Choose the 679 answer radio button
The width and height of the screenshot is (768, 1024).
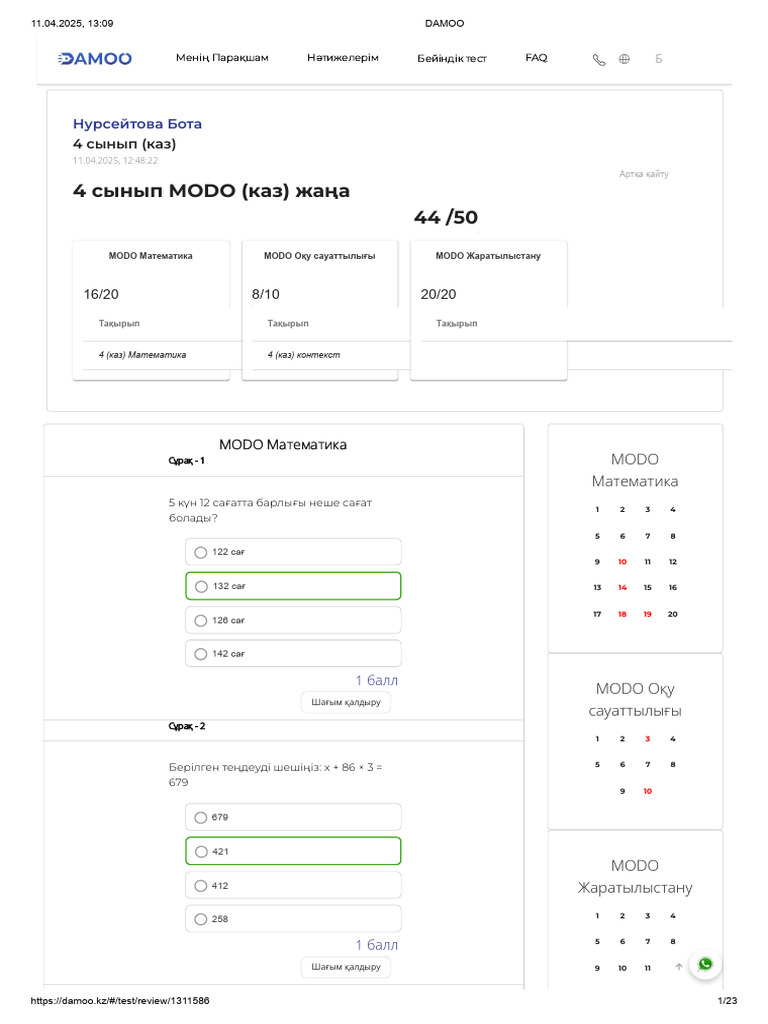[x=200, y=818]
